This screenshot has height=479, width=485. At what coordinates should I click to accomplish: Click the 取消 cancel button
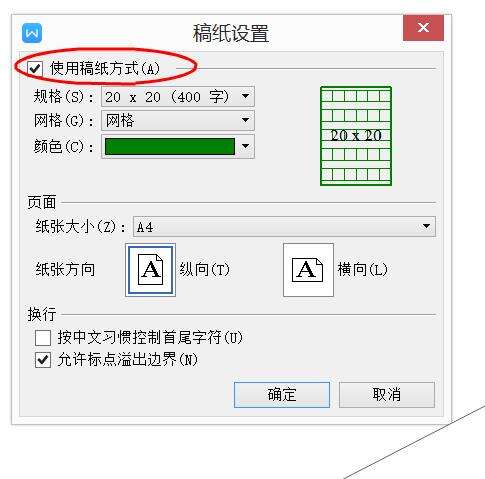[387, 395]
